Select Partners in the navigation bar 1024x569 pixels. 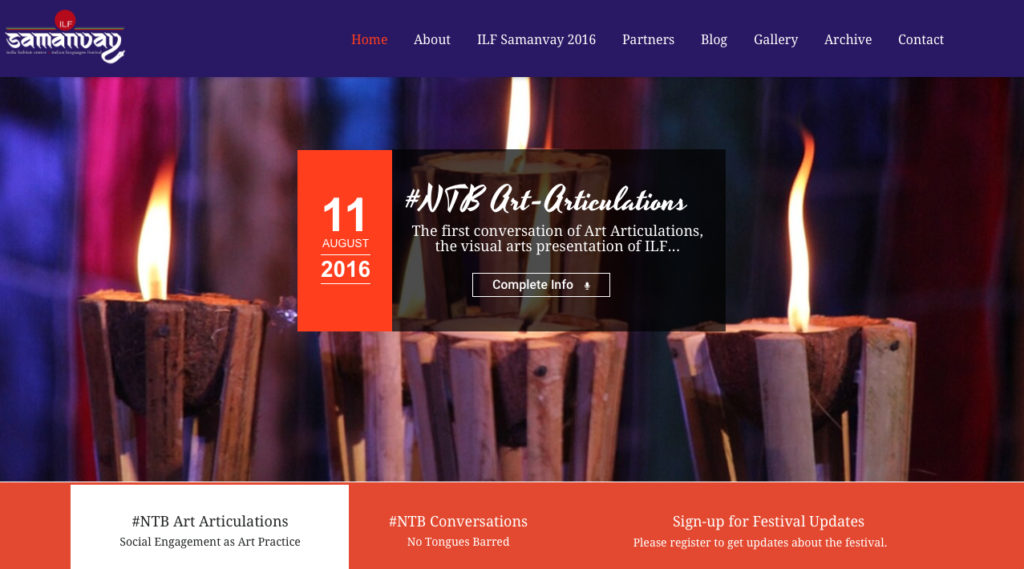(648, 40)
